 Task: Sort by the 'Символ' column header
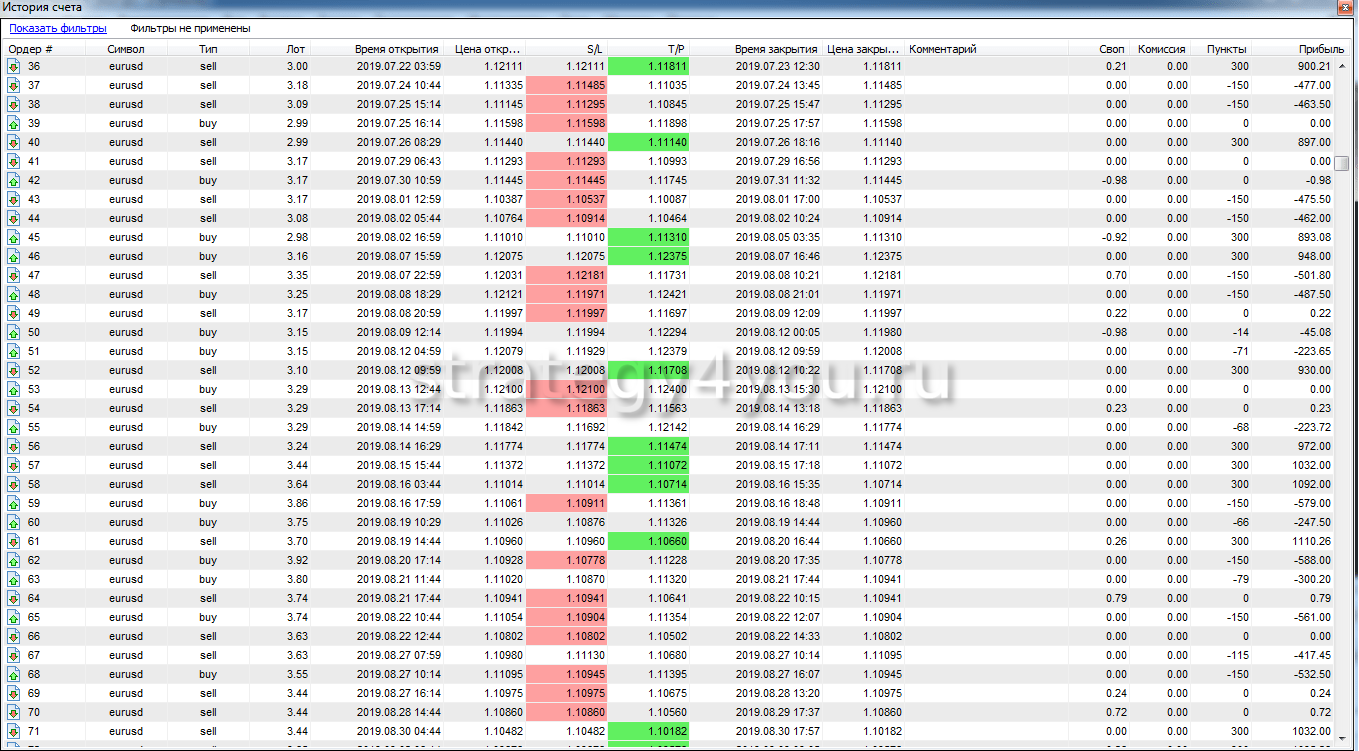(x=126, y=48)
